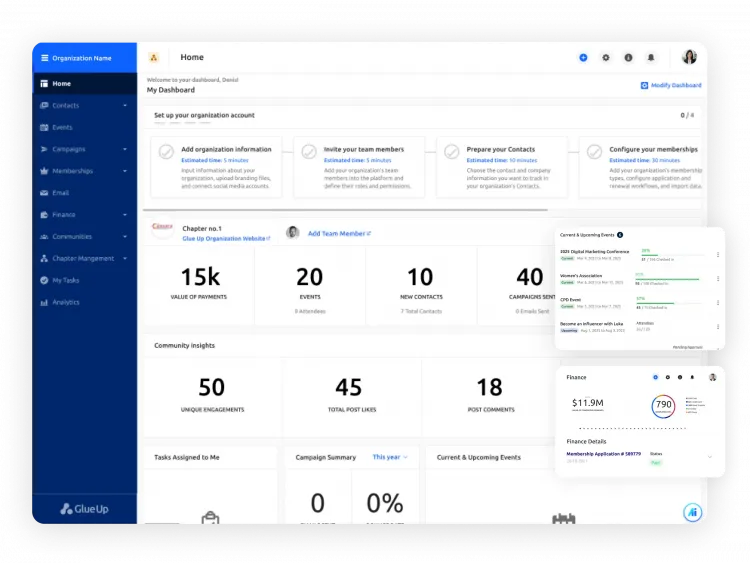
Task: Open the Events section in sidebar
Action: [62, 128]
